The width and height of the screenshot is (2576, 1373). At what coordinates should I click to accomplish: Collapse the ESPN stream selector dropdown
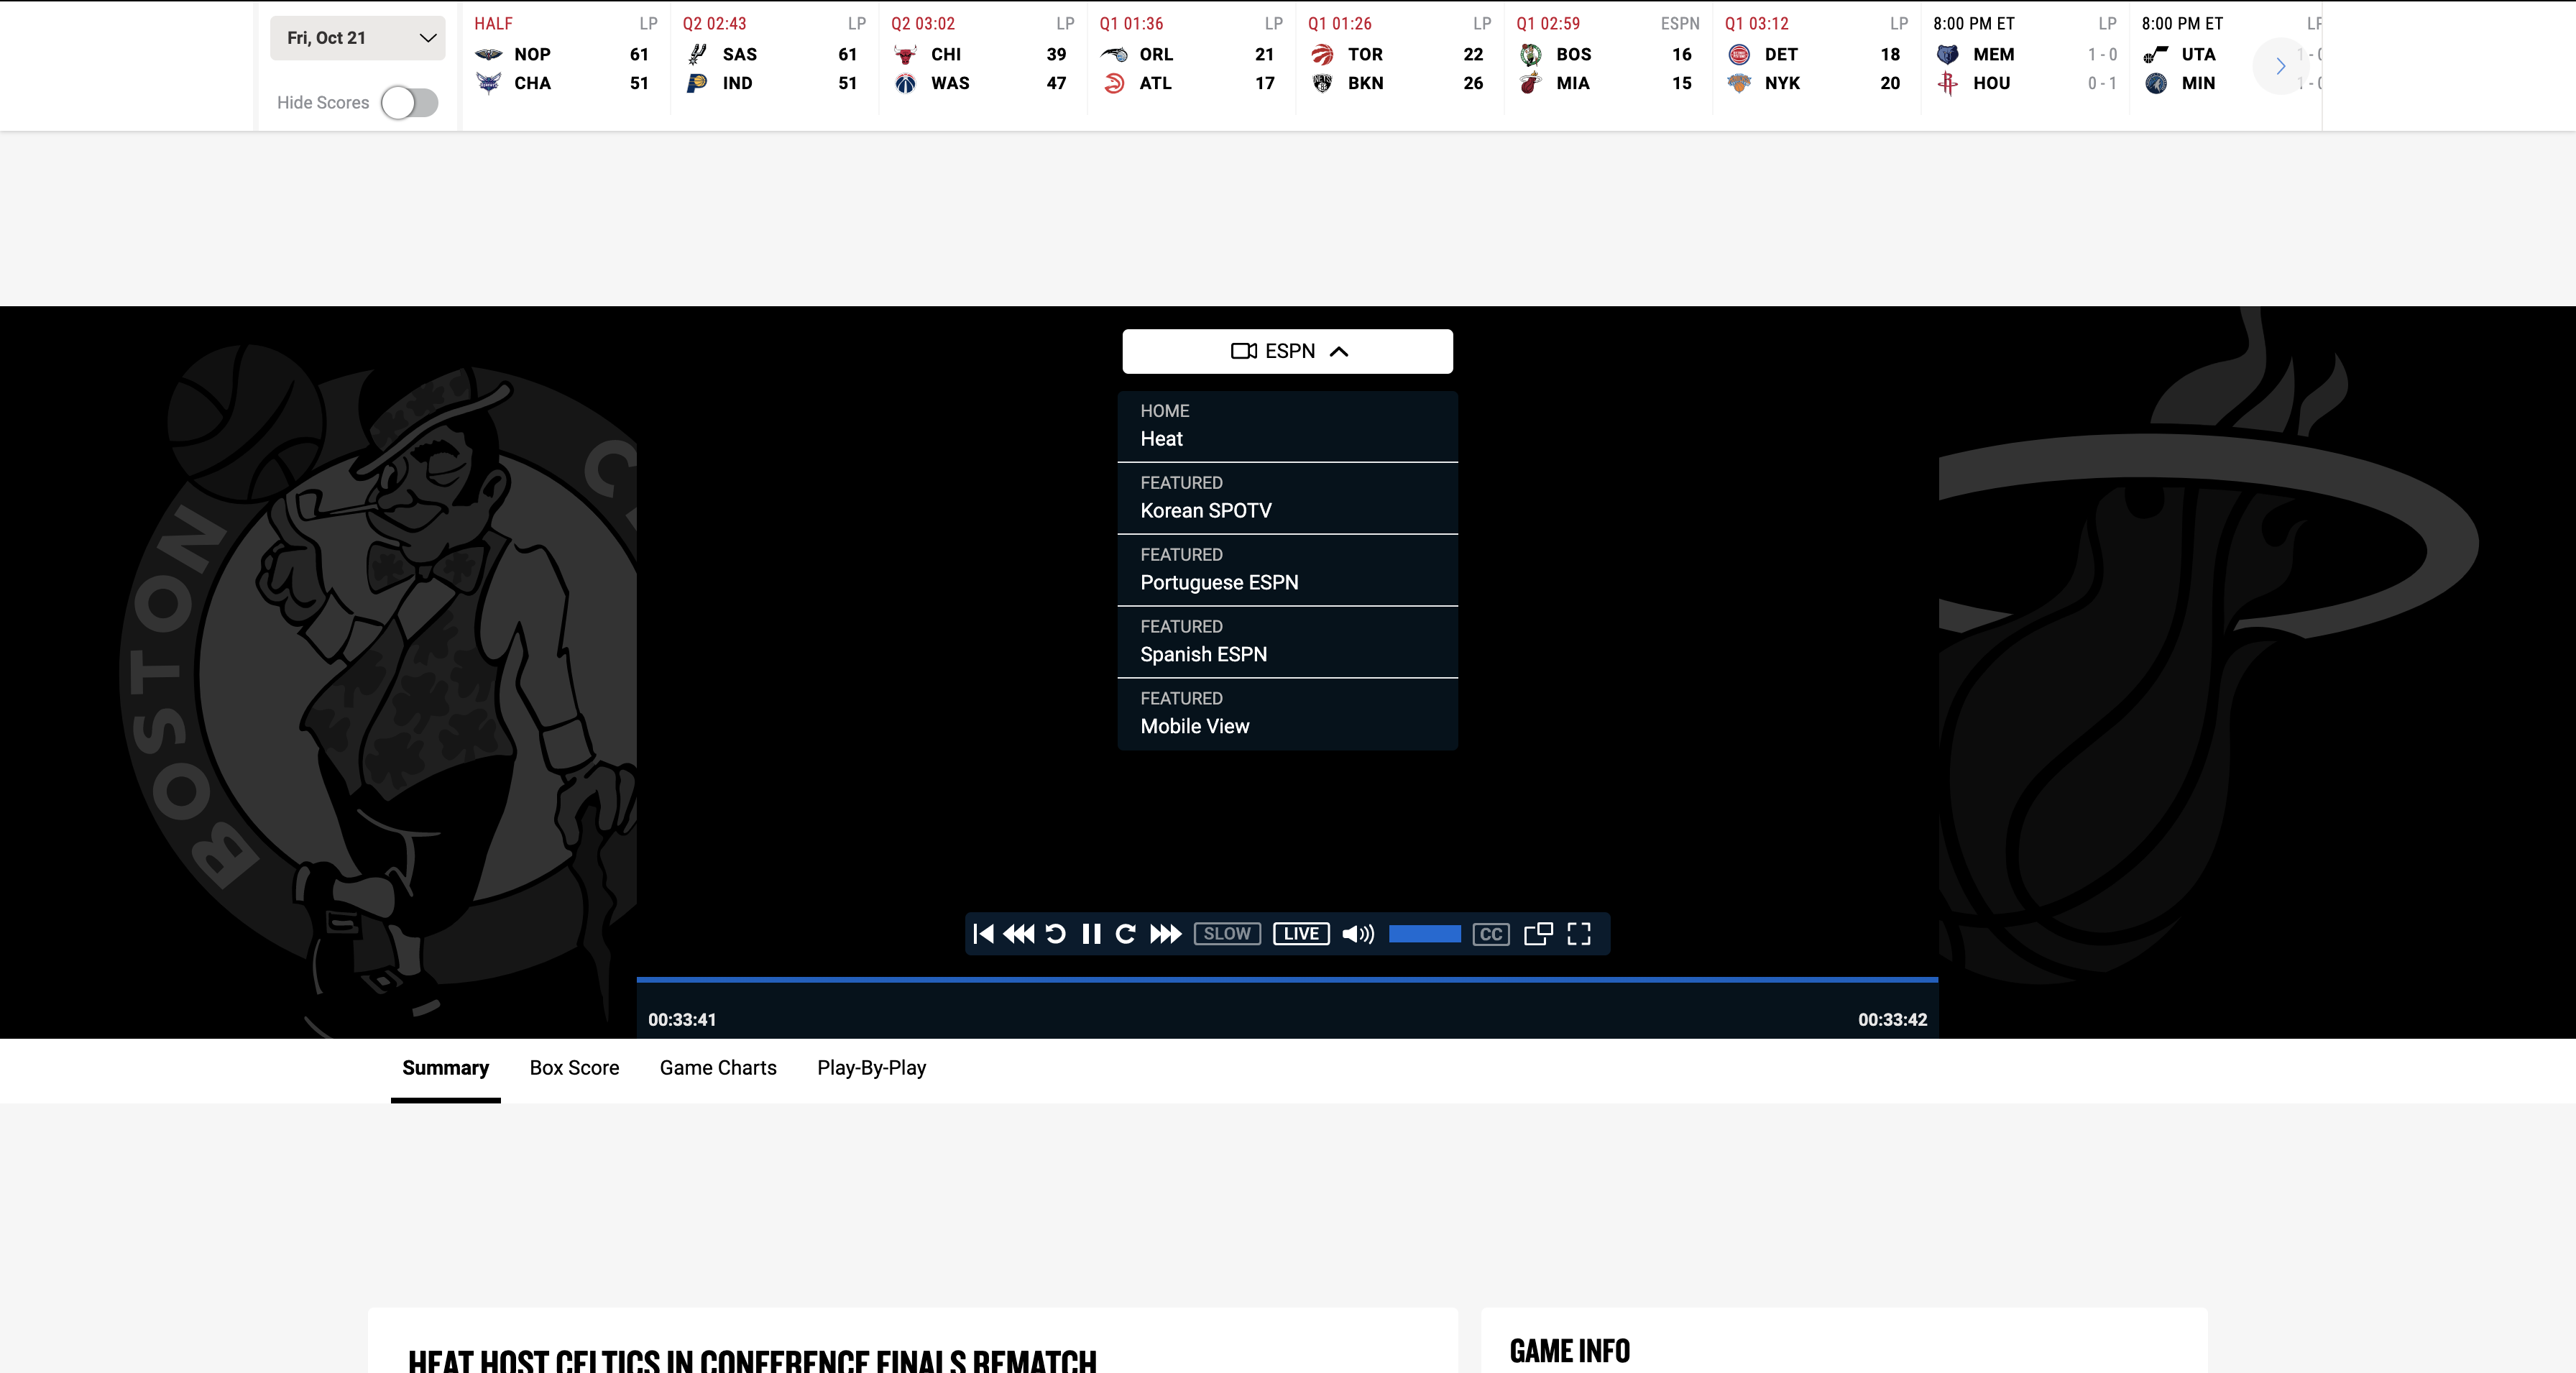click(1288, 351)
